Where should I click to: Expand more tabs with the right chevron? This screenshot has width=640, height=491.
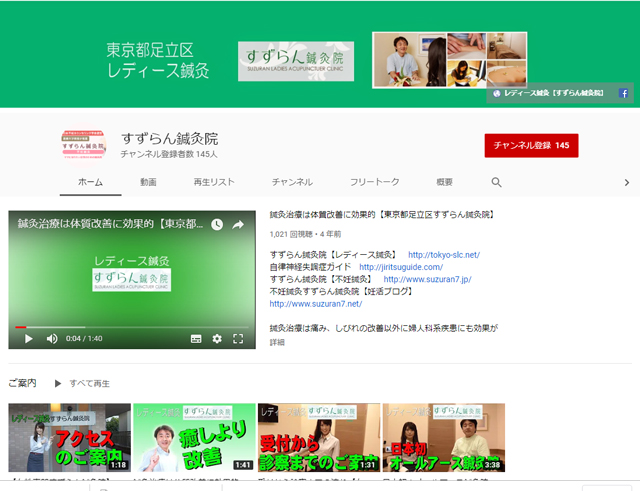pos(627,182)
